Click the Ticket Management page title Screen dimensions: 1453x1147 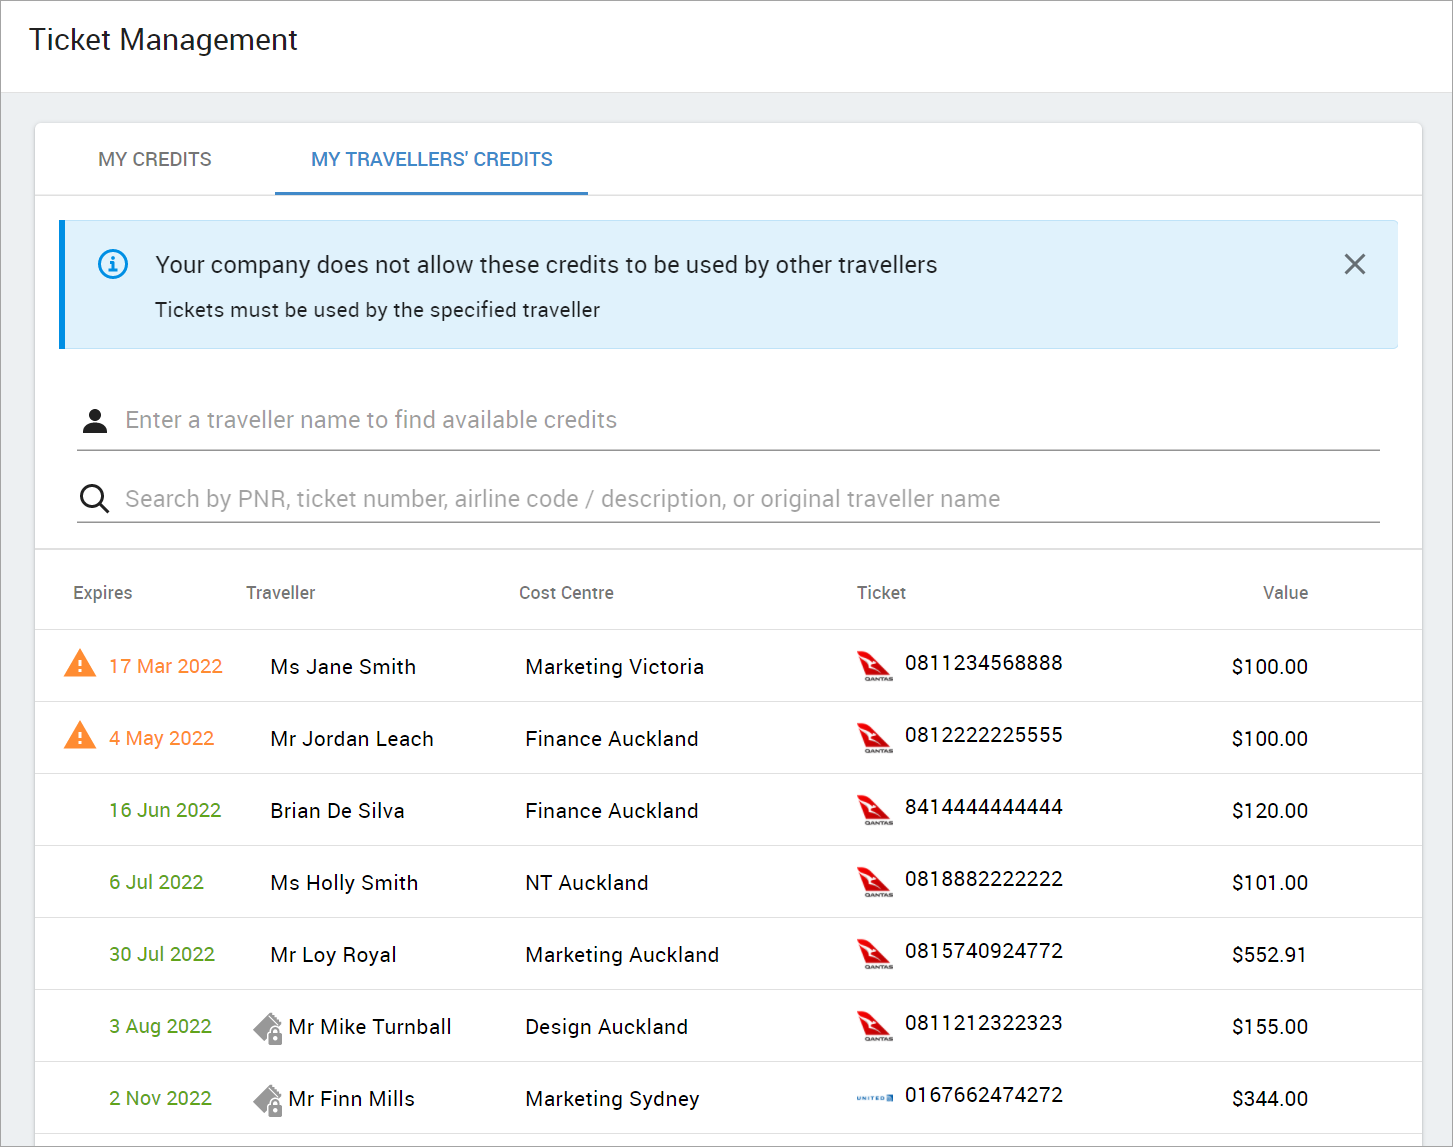(x=163, y=40)
